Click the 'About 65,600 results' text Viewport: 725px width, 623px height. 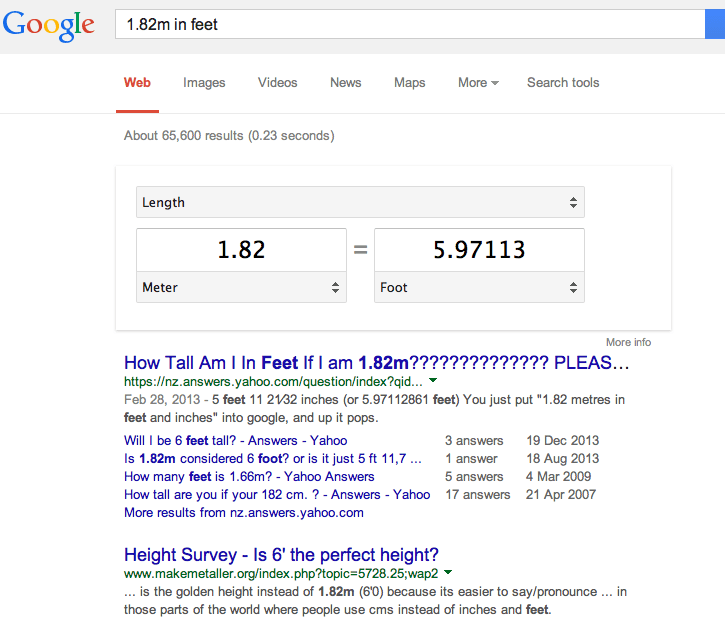[x=229, y=136]
